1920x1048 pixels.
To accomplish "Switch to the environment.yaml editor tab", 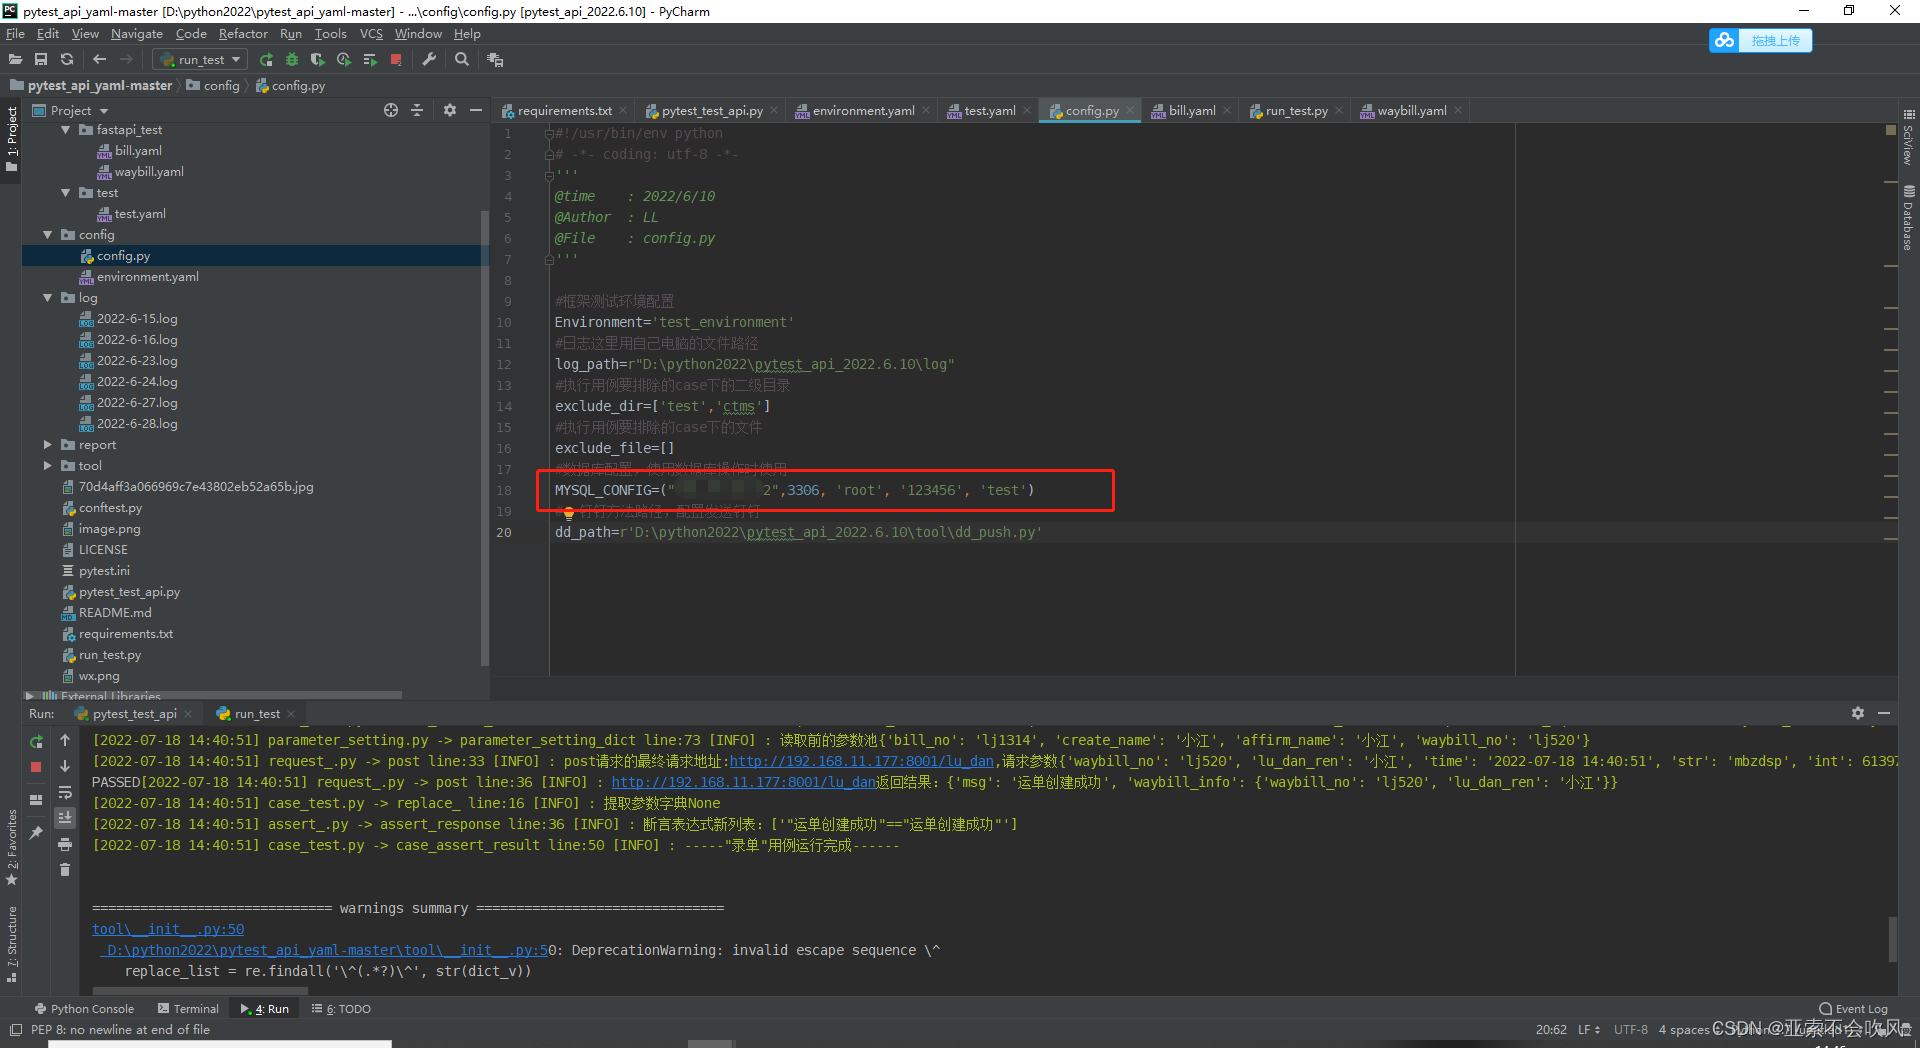I will [863, 111].
